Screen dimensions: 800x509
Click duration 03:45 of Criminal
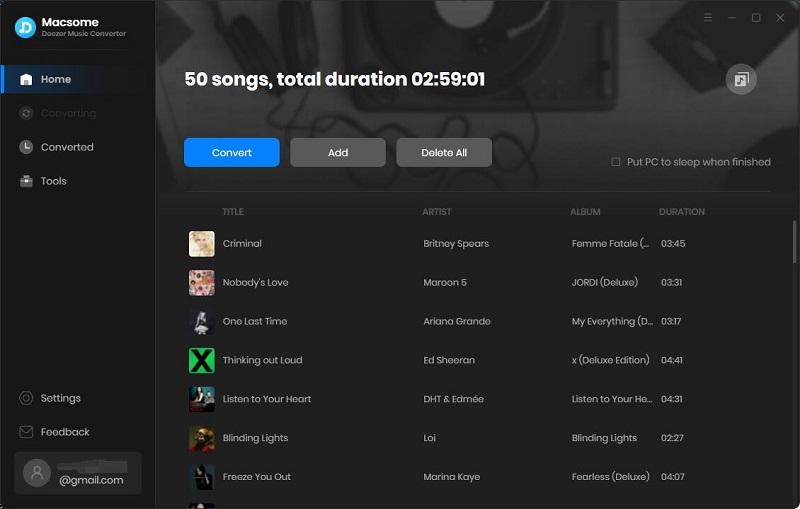click(673, 244)
